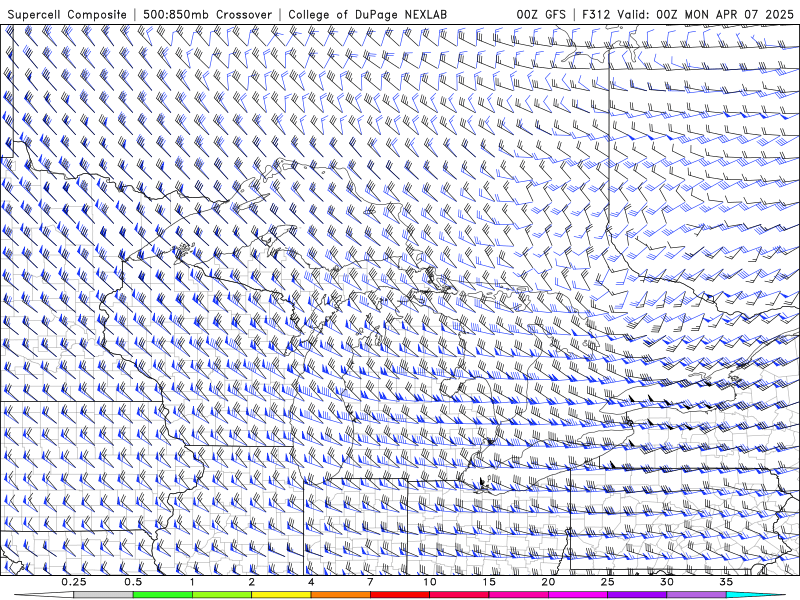Click the '7' legend value
Viewport: 800px width, 600px height.
click(x=370, y=582)
